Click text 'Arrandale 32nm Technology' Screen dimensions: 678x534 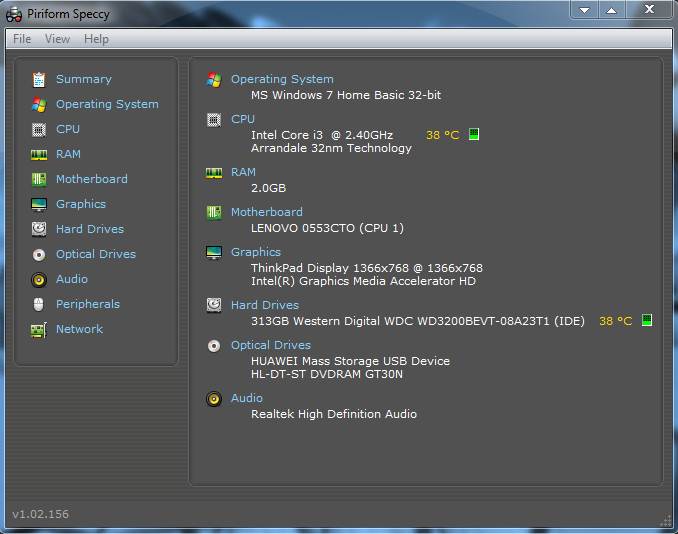331,148
